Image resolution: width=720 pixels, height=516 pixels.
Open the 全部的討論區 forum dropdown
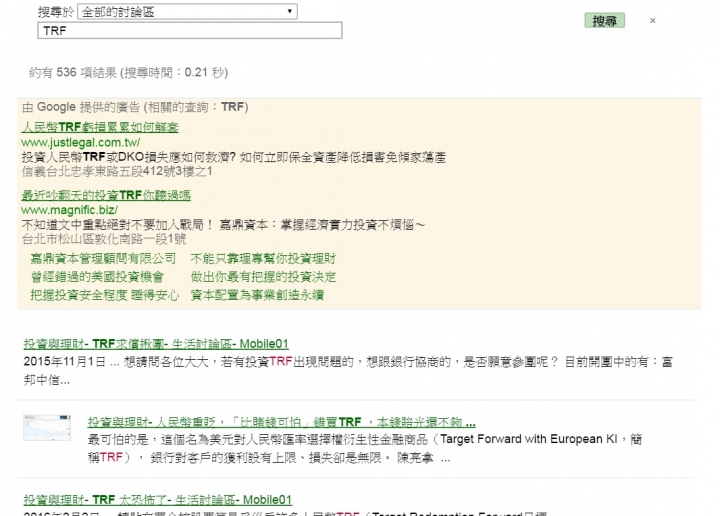tap(187, 11)
